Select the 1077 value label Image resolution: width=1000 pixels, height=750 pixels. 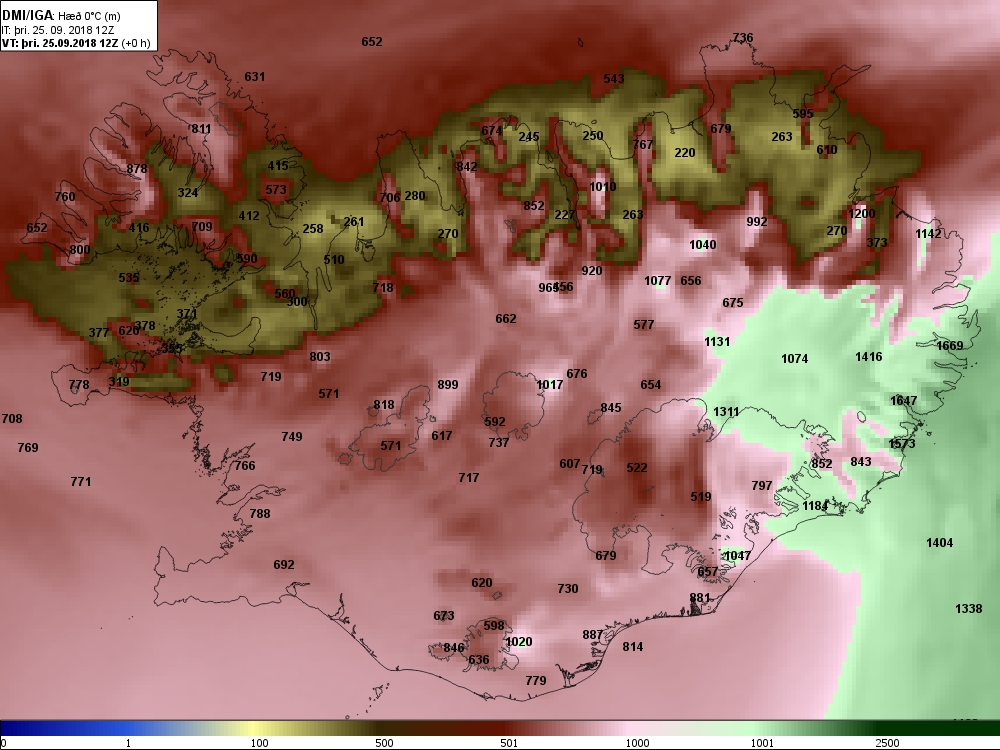[658, 281]
